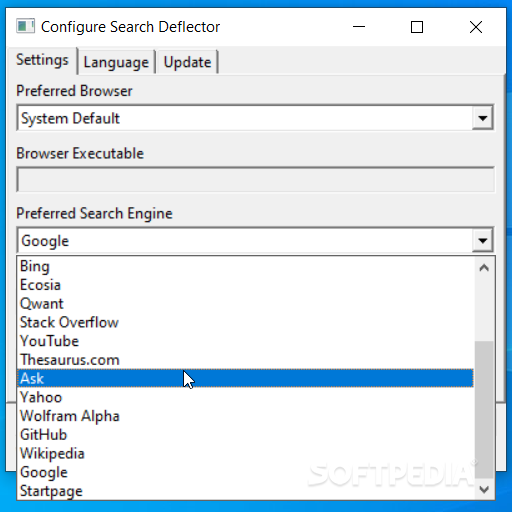
Task: Click the list scrollbar up arrow
Action: pyautogui.click(x=484, y=268)
